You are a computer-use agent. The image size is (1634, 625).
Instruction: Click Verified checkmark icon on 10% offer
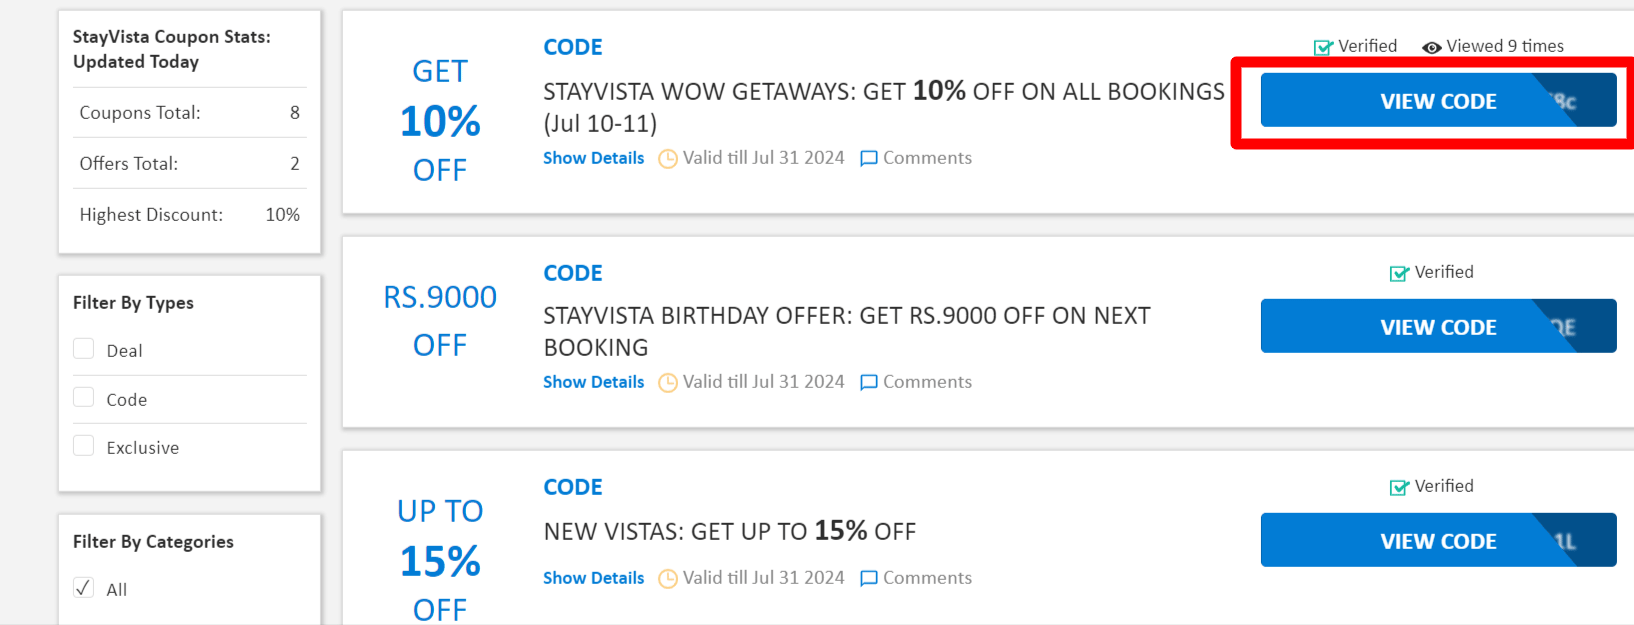(x=1323, y=47)
